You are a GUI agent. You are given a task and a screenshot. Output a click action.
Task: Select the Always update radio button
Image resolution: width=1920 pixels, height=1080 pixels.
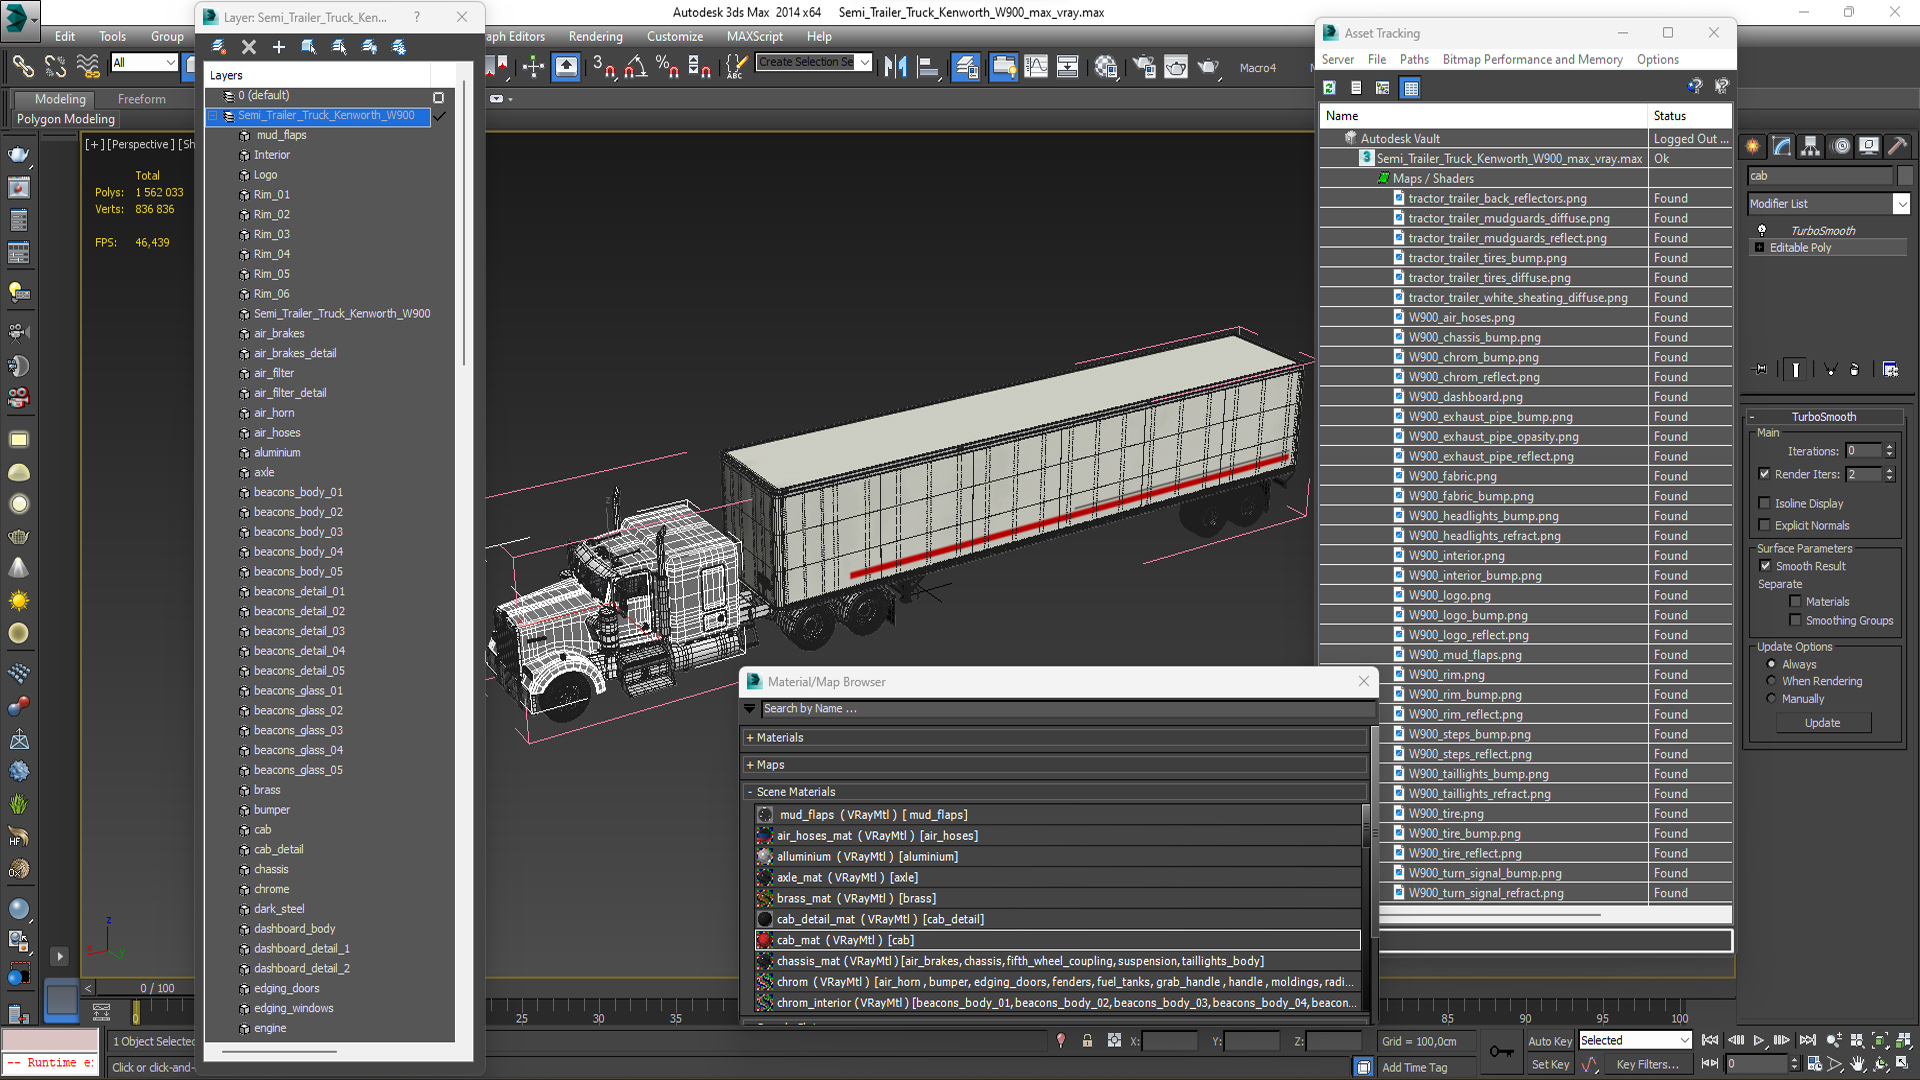point(1771,664)
